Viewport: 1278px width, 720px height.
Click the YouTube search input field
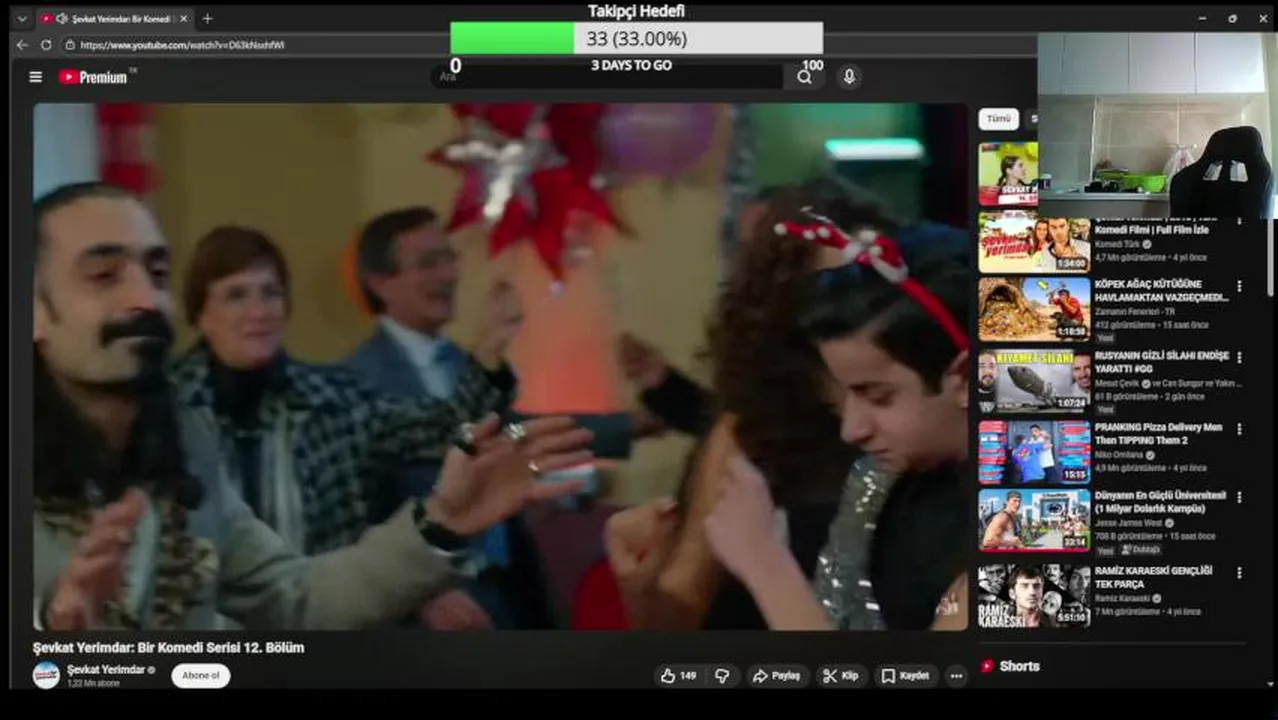point(610,77)
